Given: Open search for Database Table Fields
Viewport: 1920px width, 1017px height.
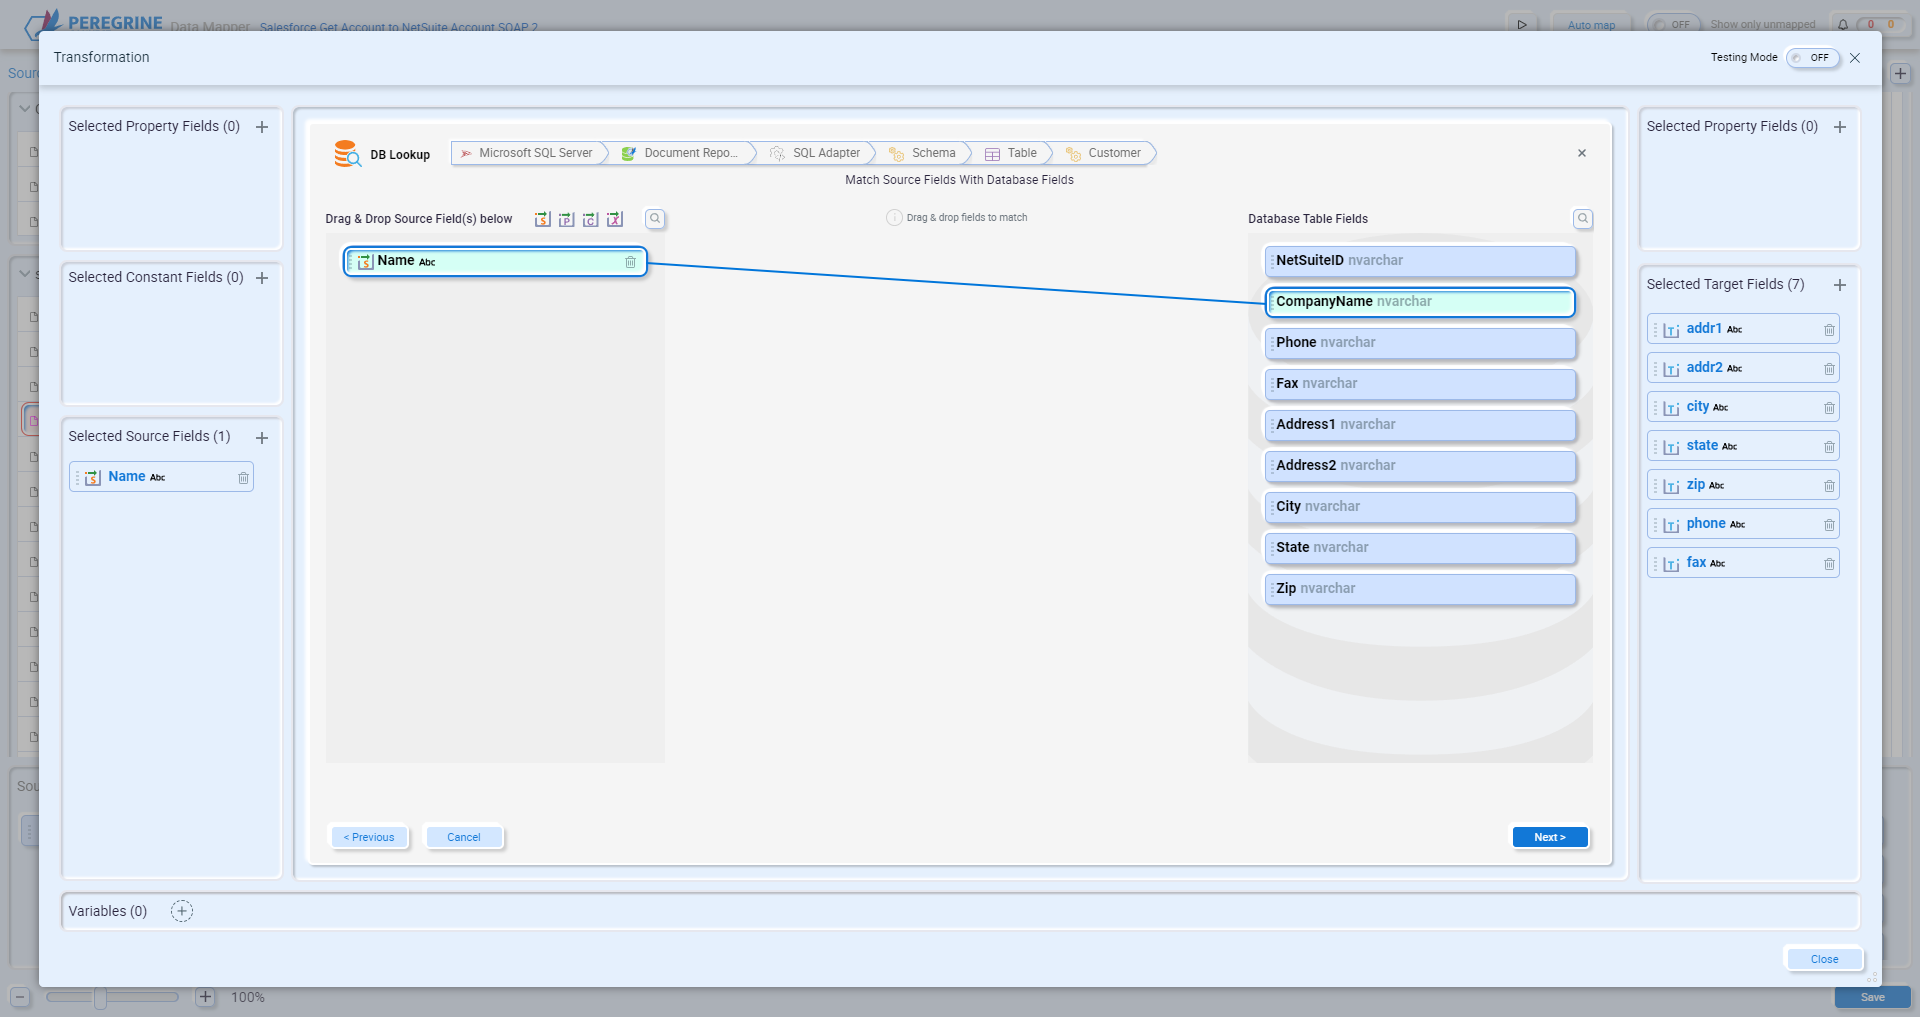Looking at the screenshot, I should coord(1583,219).
